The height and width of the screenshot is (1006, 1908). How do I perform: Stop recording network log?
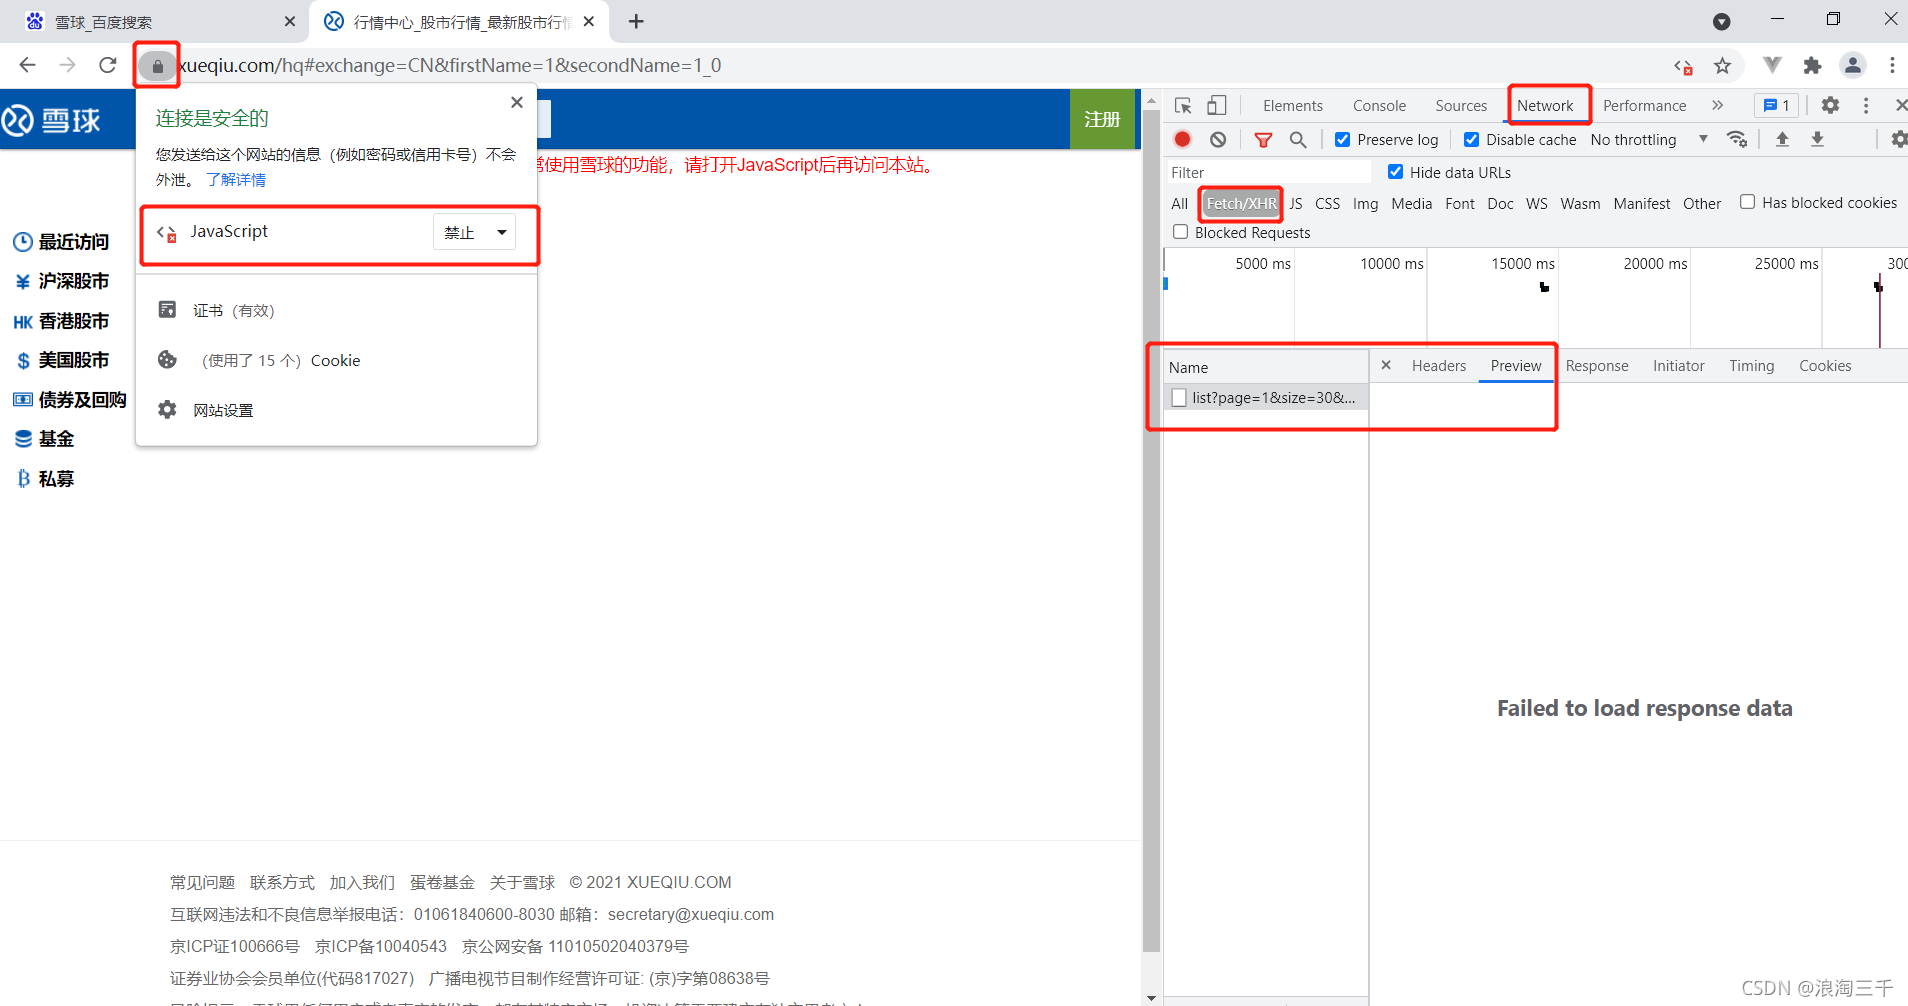[x=1182, y=139]
